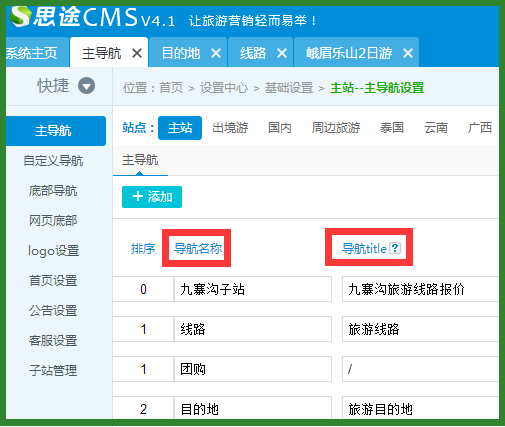The image size is (505, 427).
Task: Open 客服设置 in the sidebar
Action: (x=53, y=341)
